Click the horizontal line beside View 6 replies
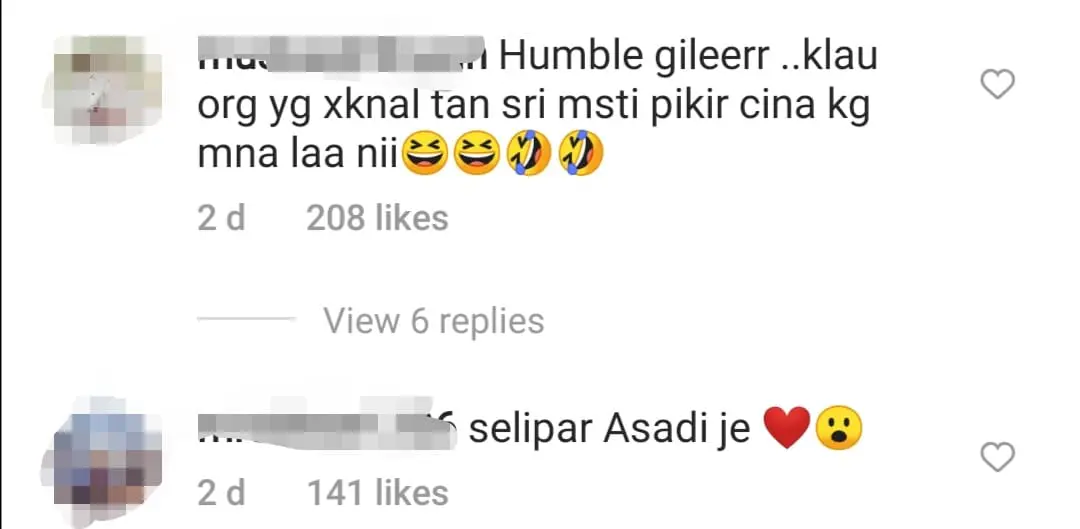 247,319
